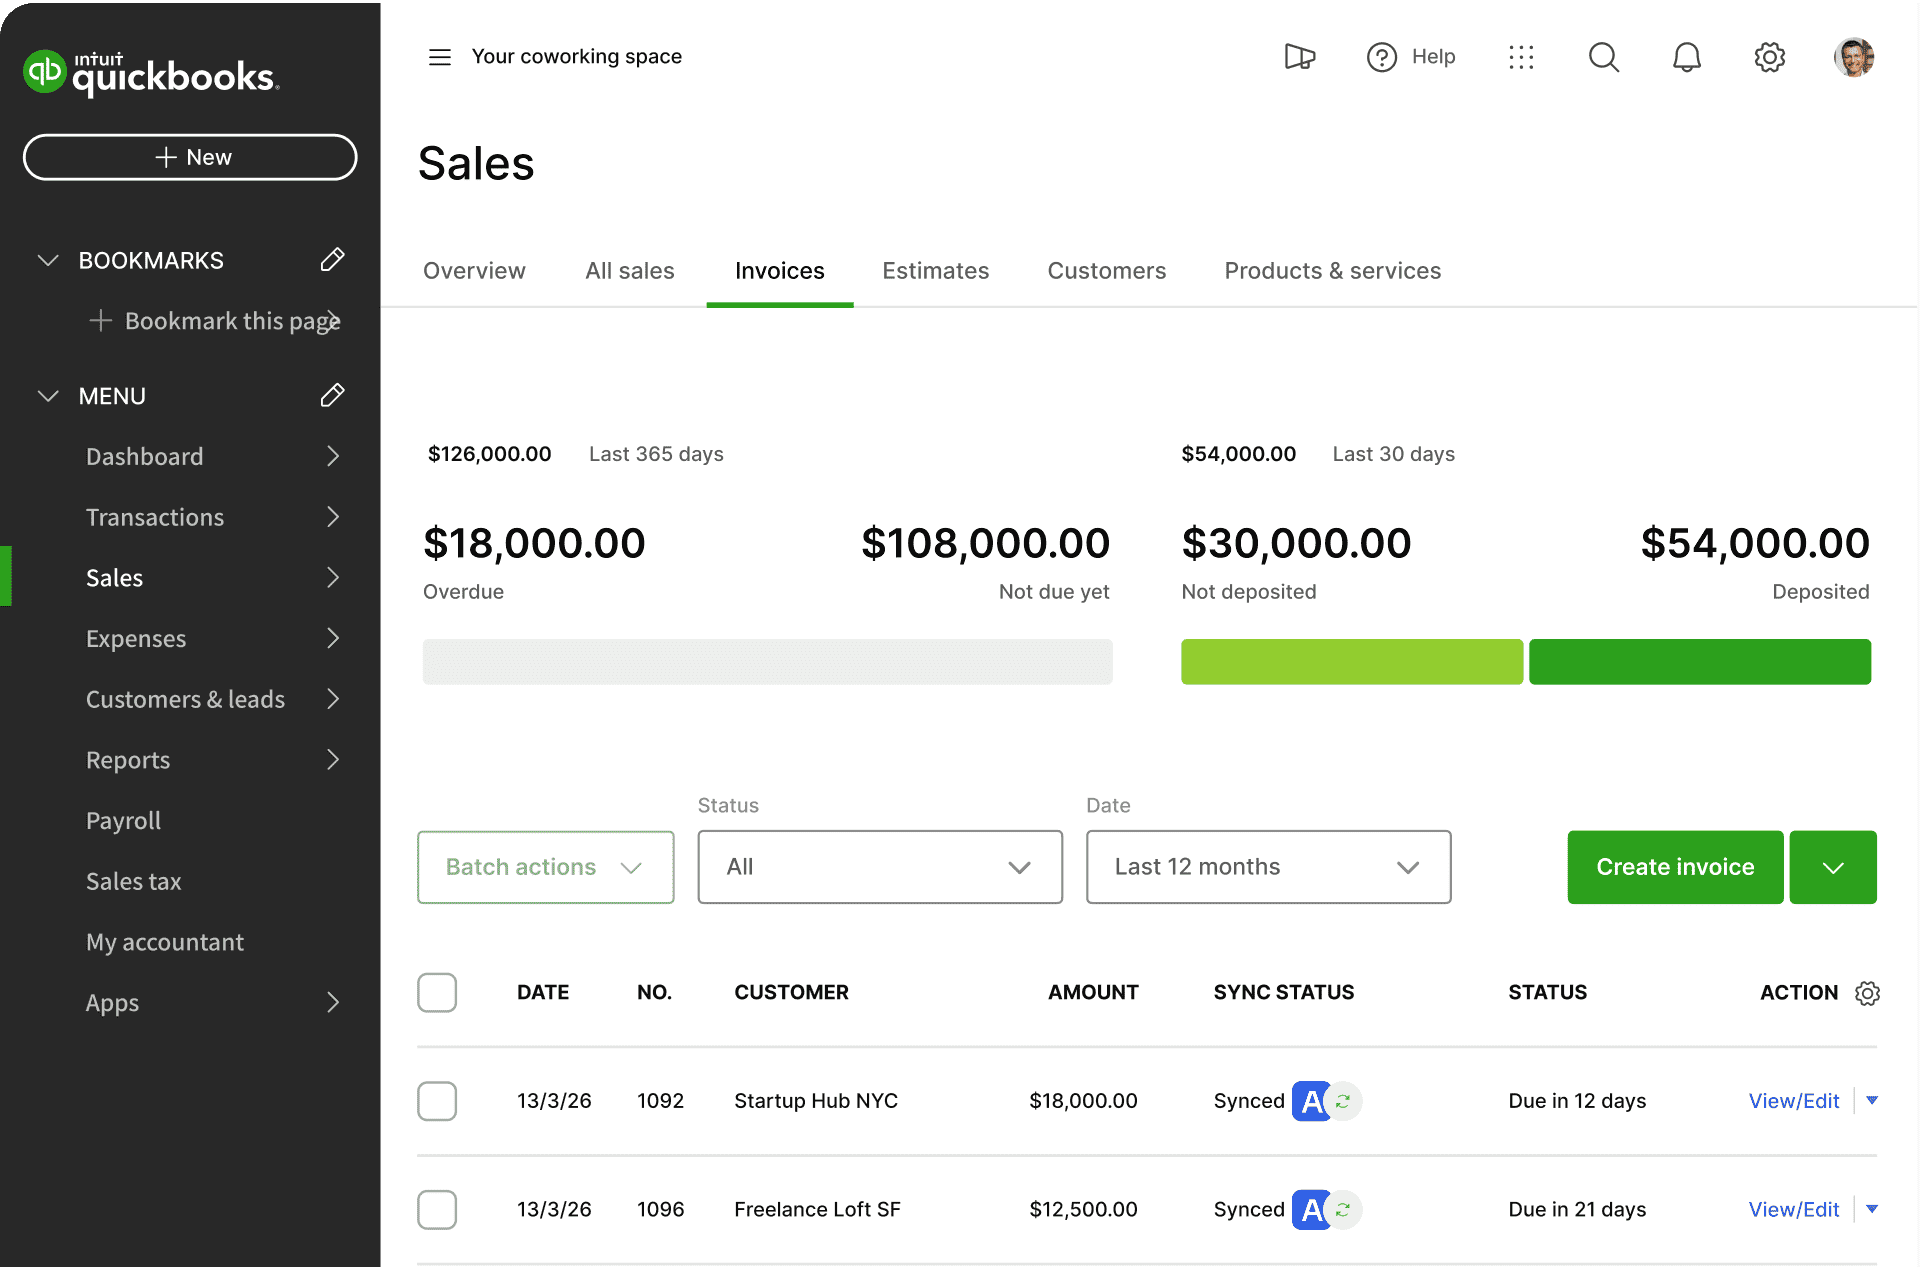Image resolution: width=1920 pixels, height=1267 pixels.
Task: Open the Last 12 months date dropdown
Action: pos(1267,866)
